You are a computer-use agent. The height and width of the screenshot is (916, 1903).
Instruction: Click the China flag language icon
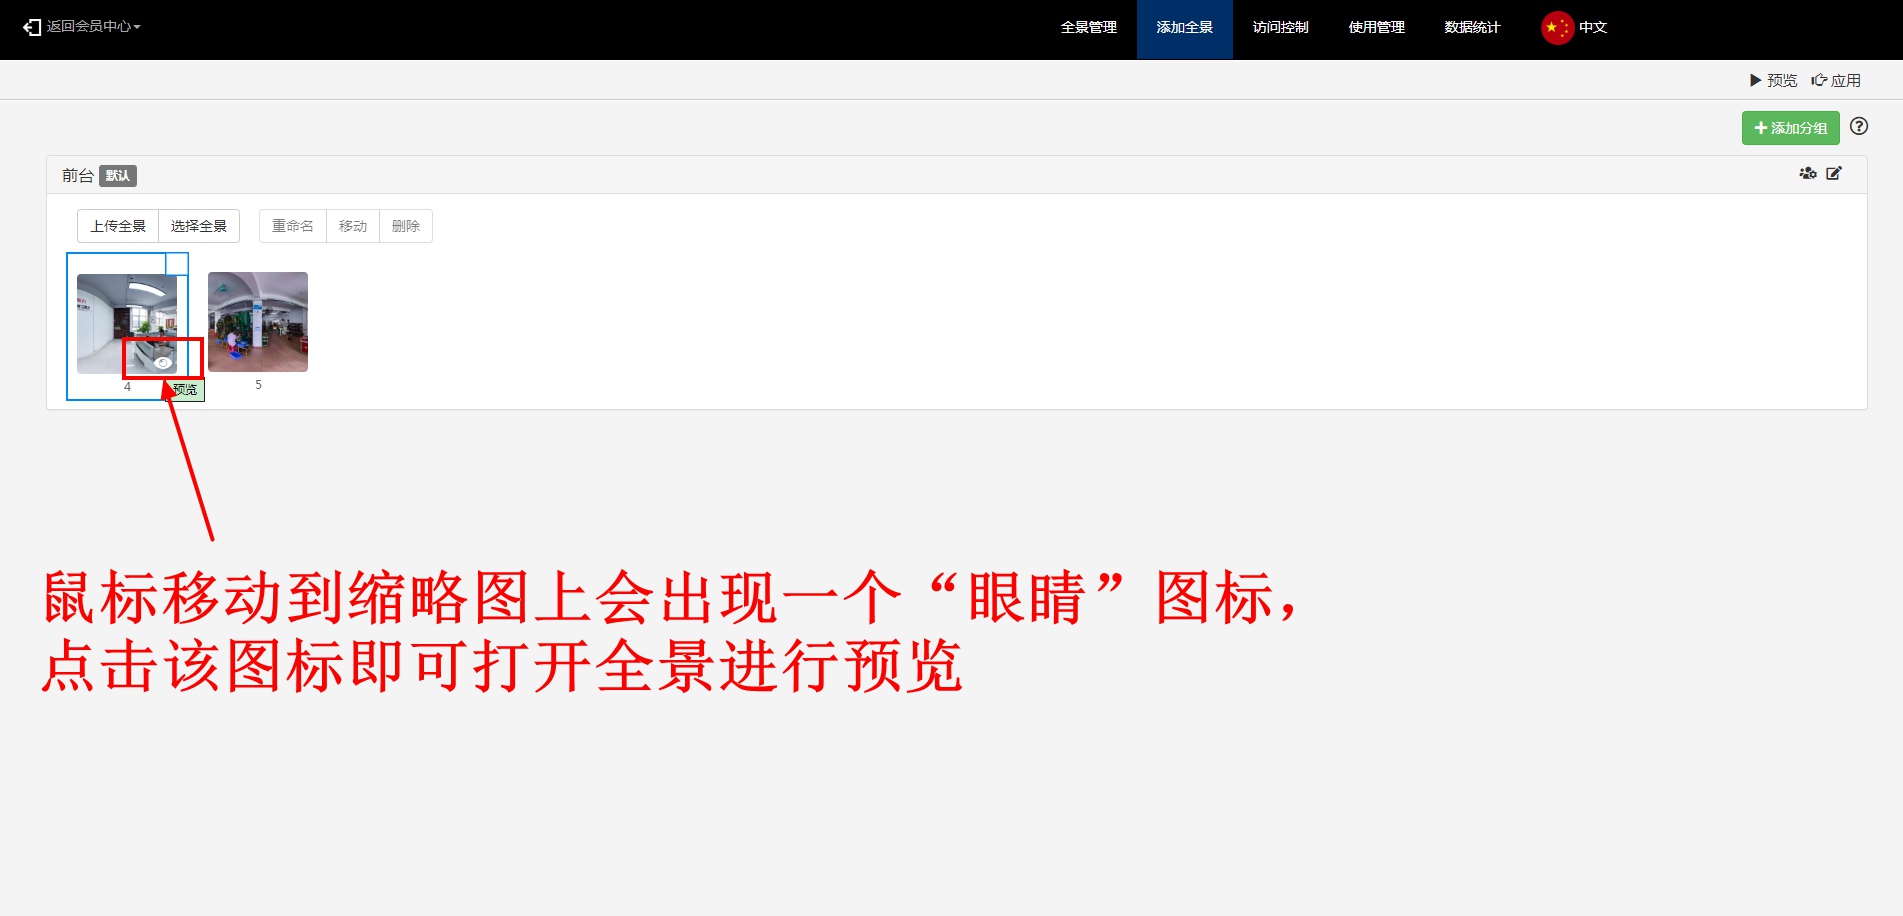point(1556,28)
